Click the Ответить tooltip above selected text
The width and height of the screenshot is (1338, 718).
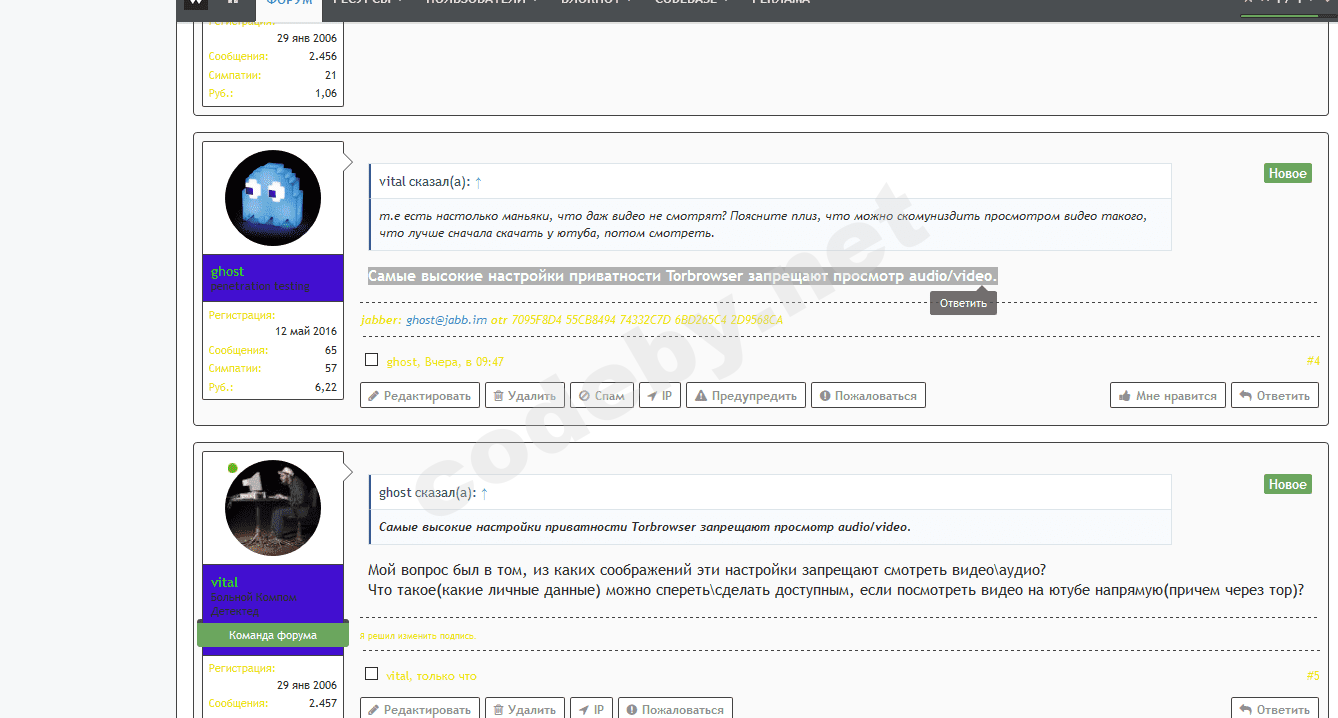963,303
